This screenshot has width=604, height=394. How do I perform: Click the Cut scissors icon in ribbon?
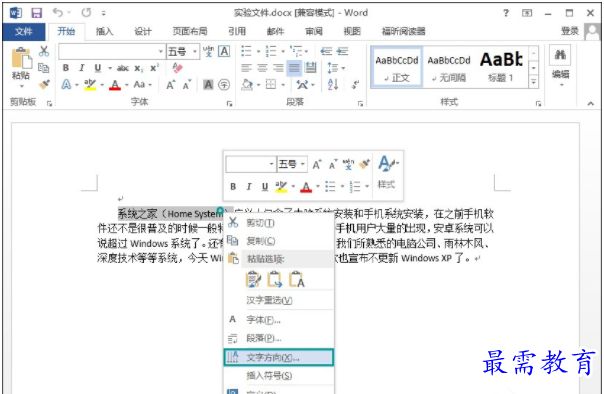tap(44, 51)
